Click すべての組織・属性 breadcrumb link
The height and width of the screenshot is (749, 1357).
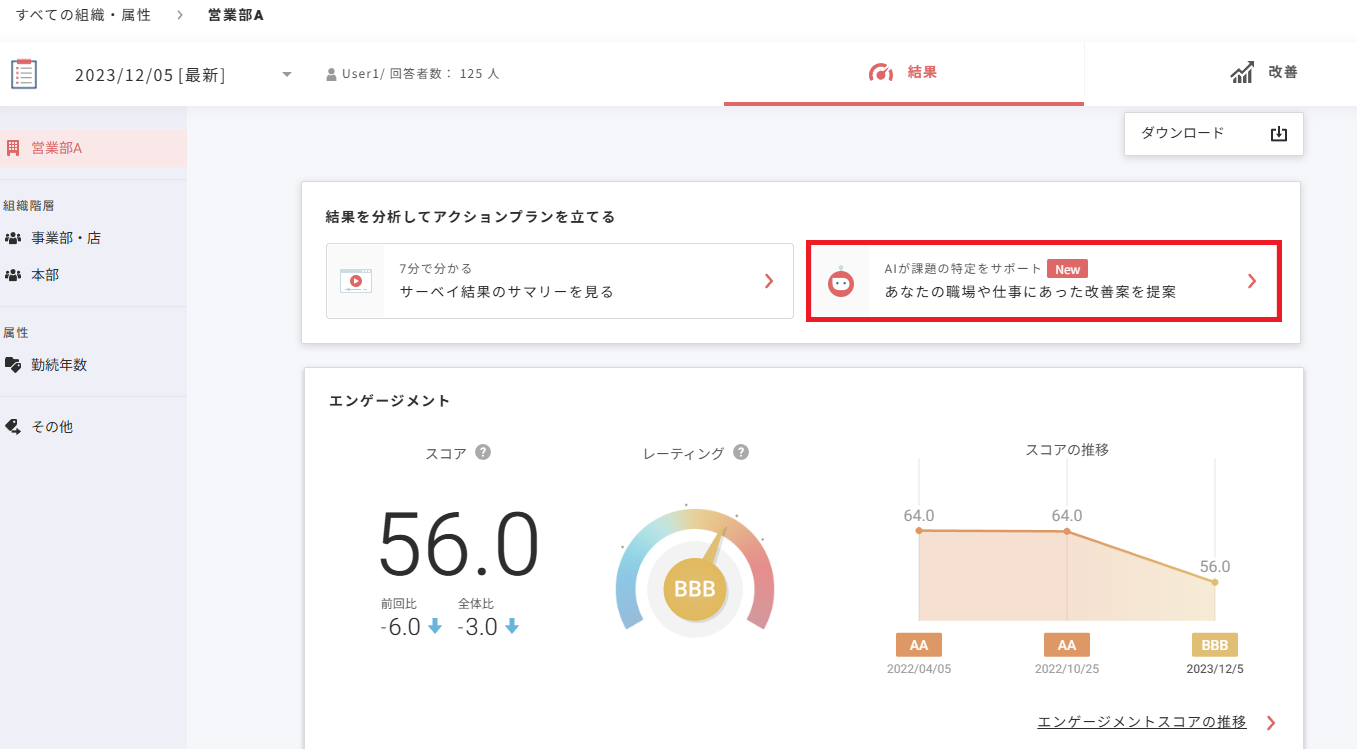click(83, 15)
